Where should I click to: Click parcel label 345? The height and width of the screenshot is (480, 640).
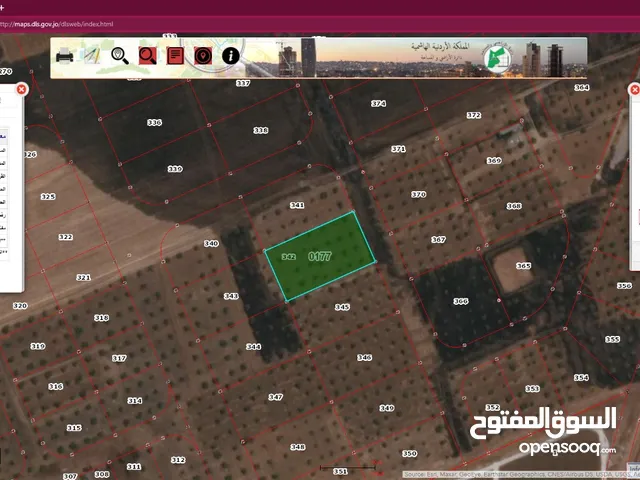point(342,307)
